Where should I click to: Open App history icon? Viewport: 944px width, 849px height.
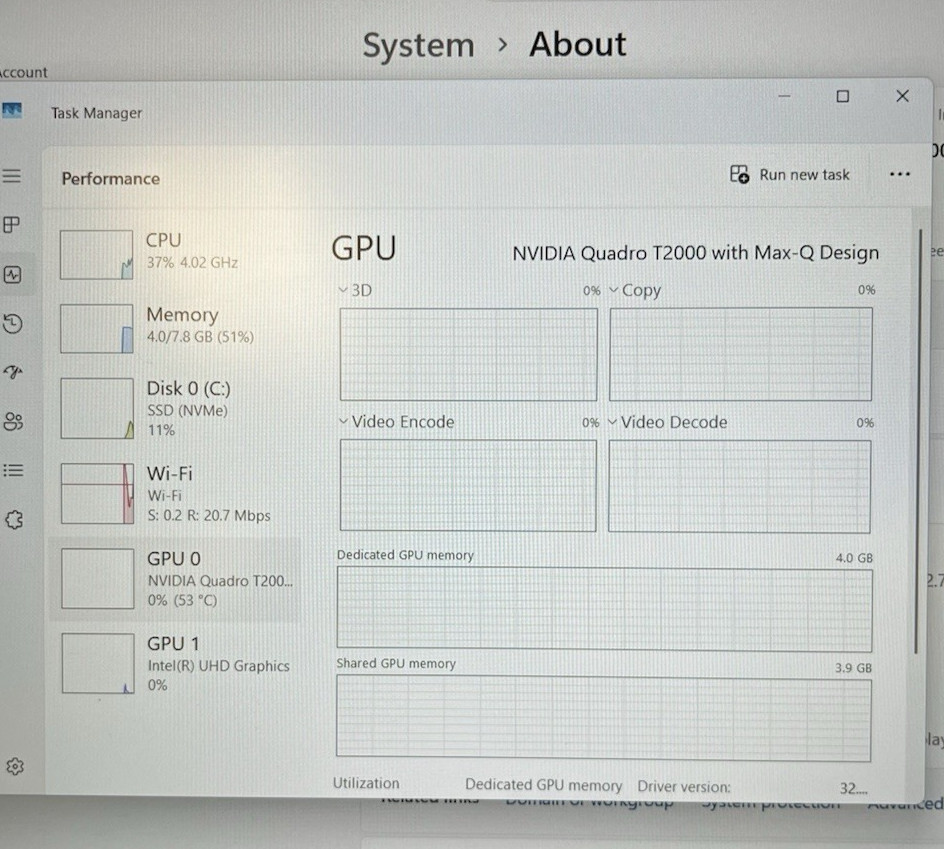[12, 324]
